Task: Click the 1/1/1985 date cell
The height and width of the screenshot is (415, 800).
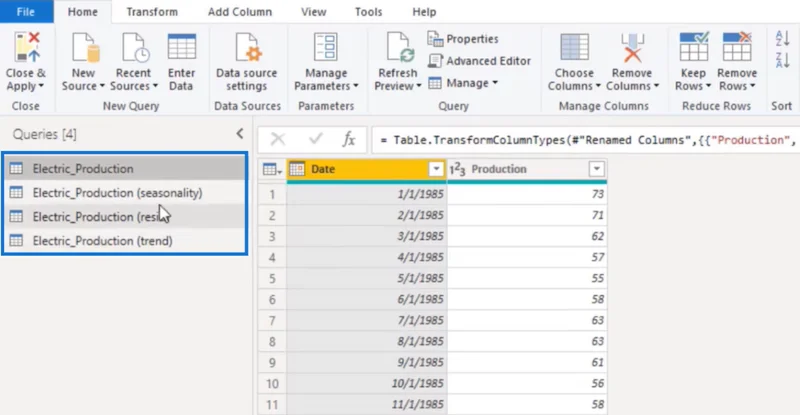Action: [366, 194]
